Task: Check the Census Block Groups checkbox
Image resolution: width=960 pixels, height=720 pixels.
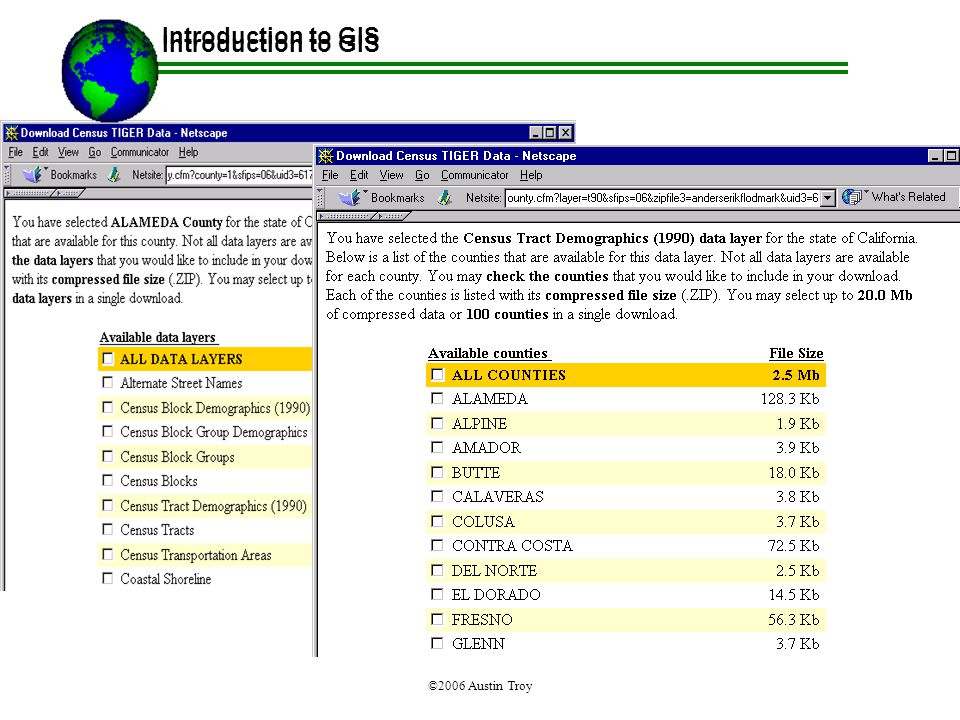Action: pyautogui.click(x=108, y=456)
